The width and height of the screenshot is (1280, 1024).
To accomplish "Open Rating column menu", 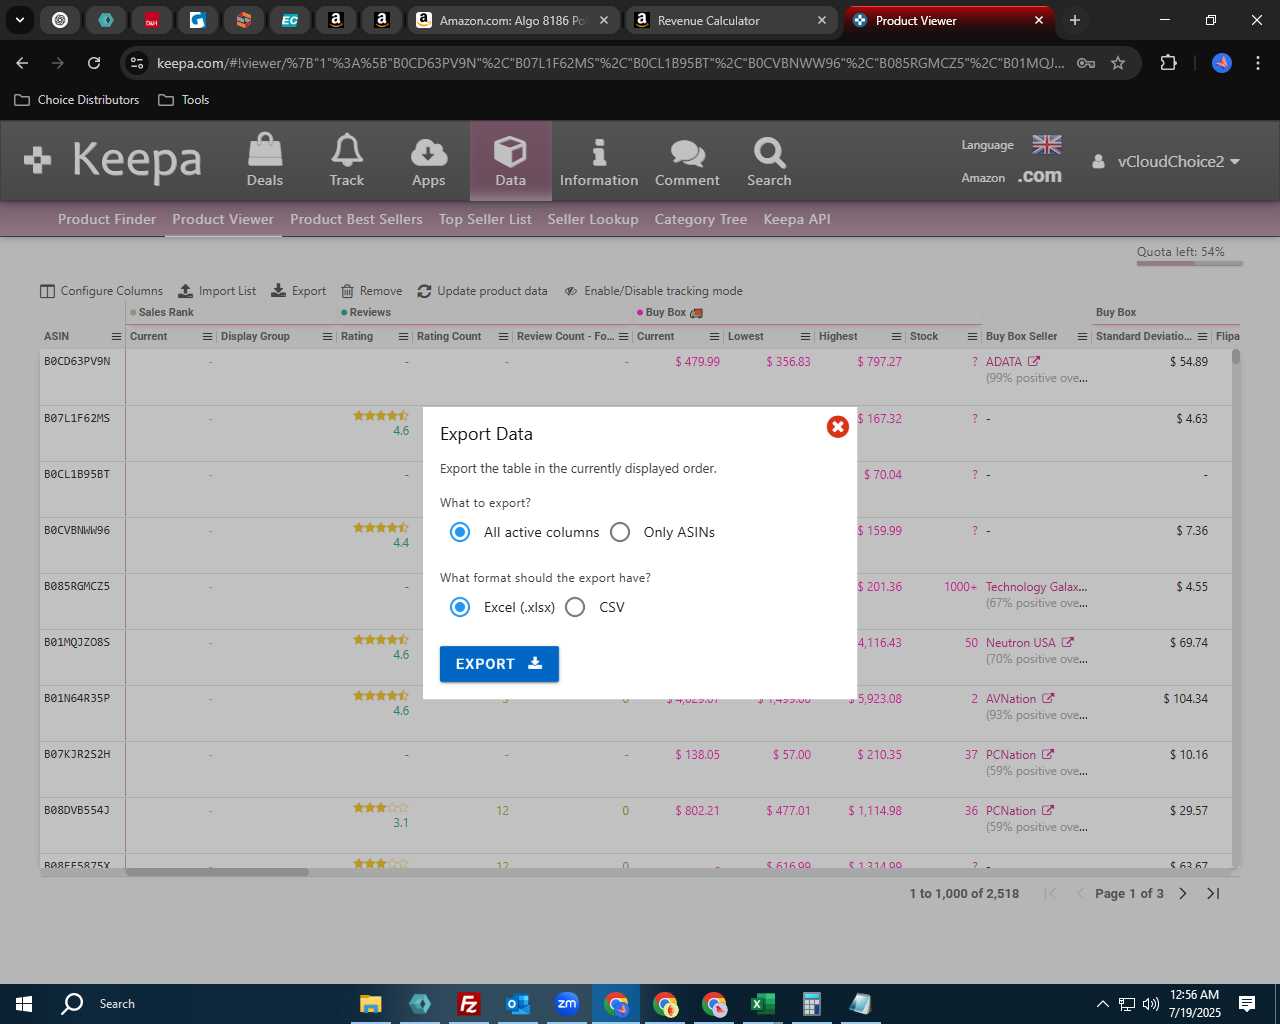I will click(404, 337).
